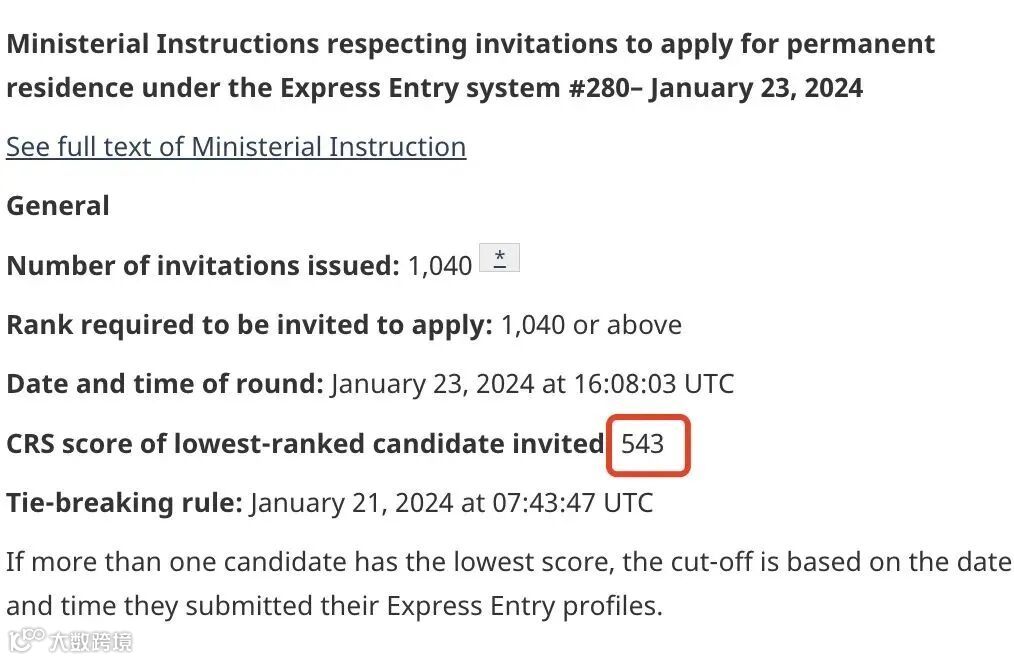Click the Chinese watermark text at bottom left
1014x660 pixels.
click(x=91, y=642)
